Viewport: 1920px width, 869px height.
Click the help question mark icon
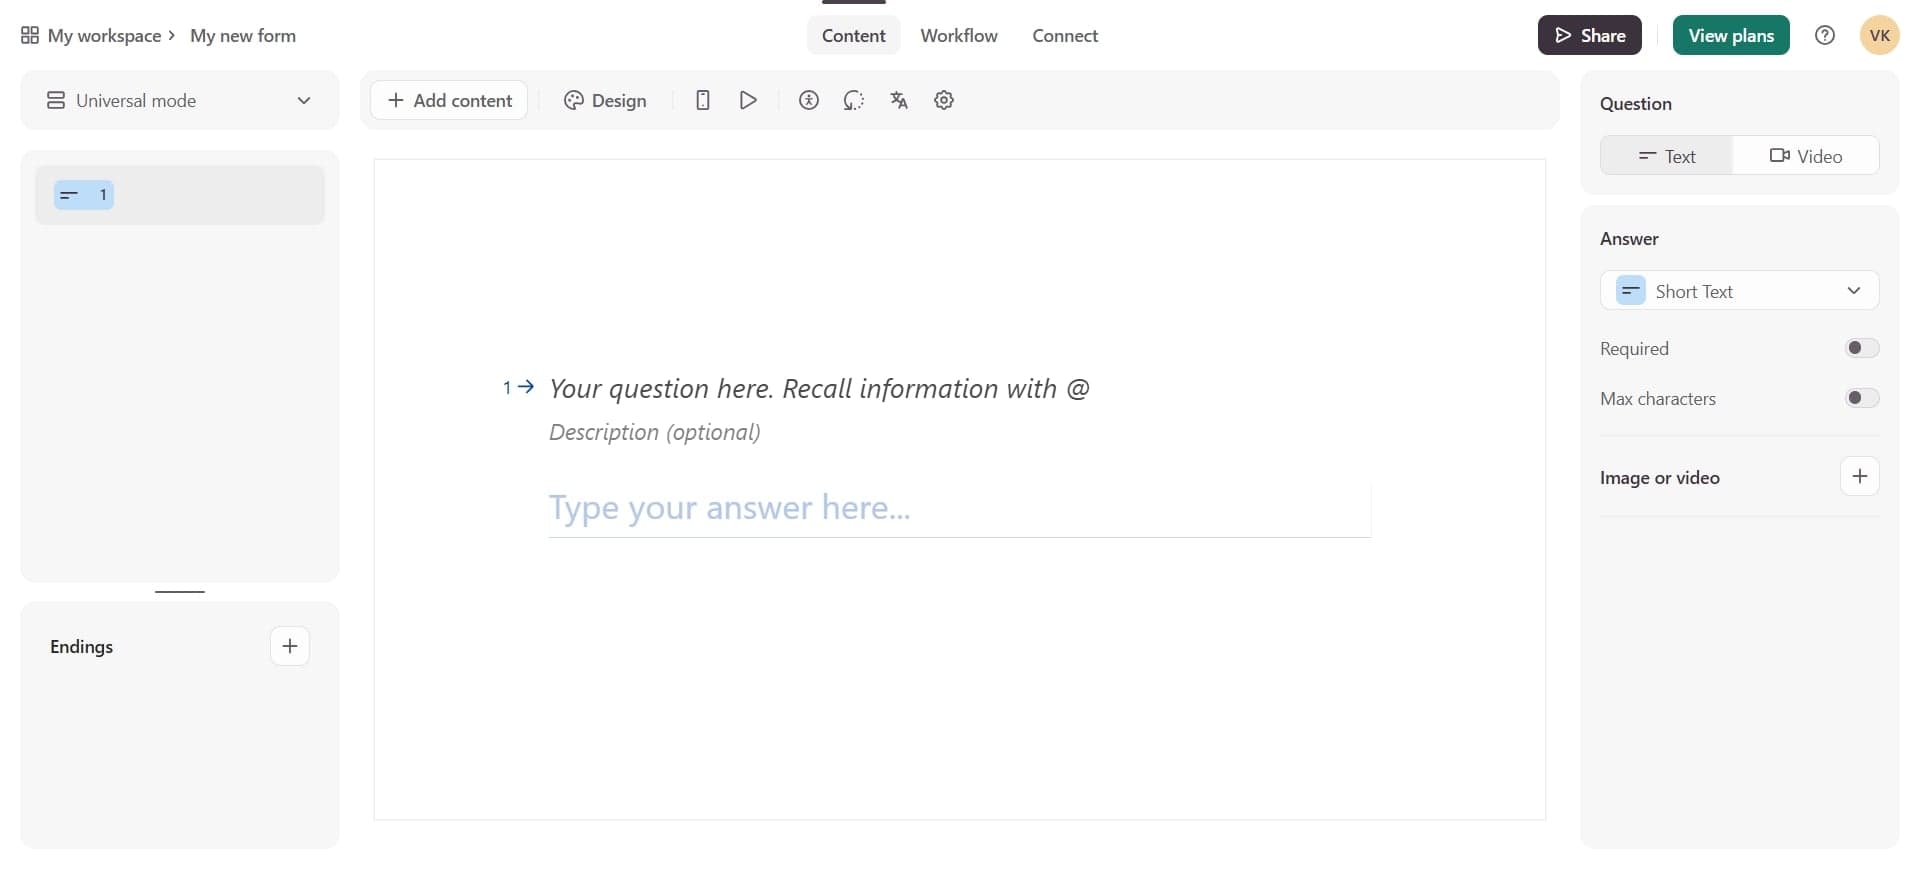(1825, 35)
